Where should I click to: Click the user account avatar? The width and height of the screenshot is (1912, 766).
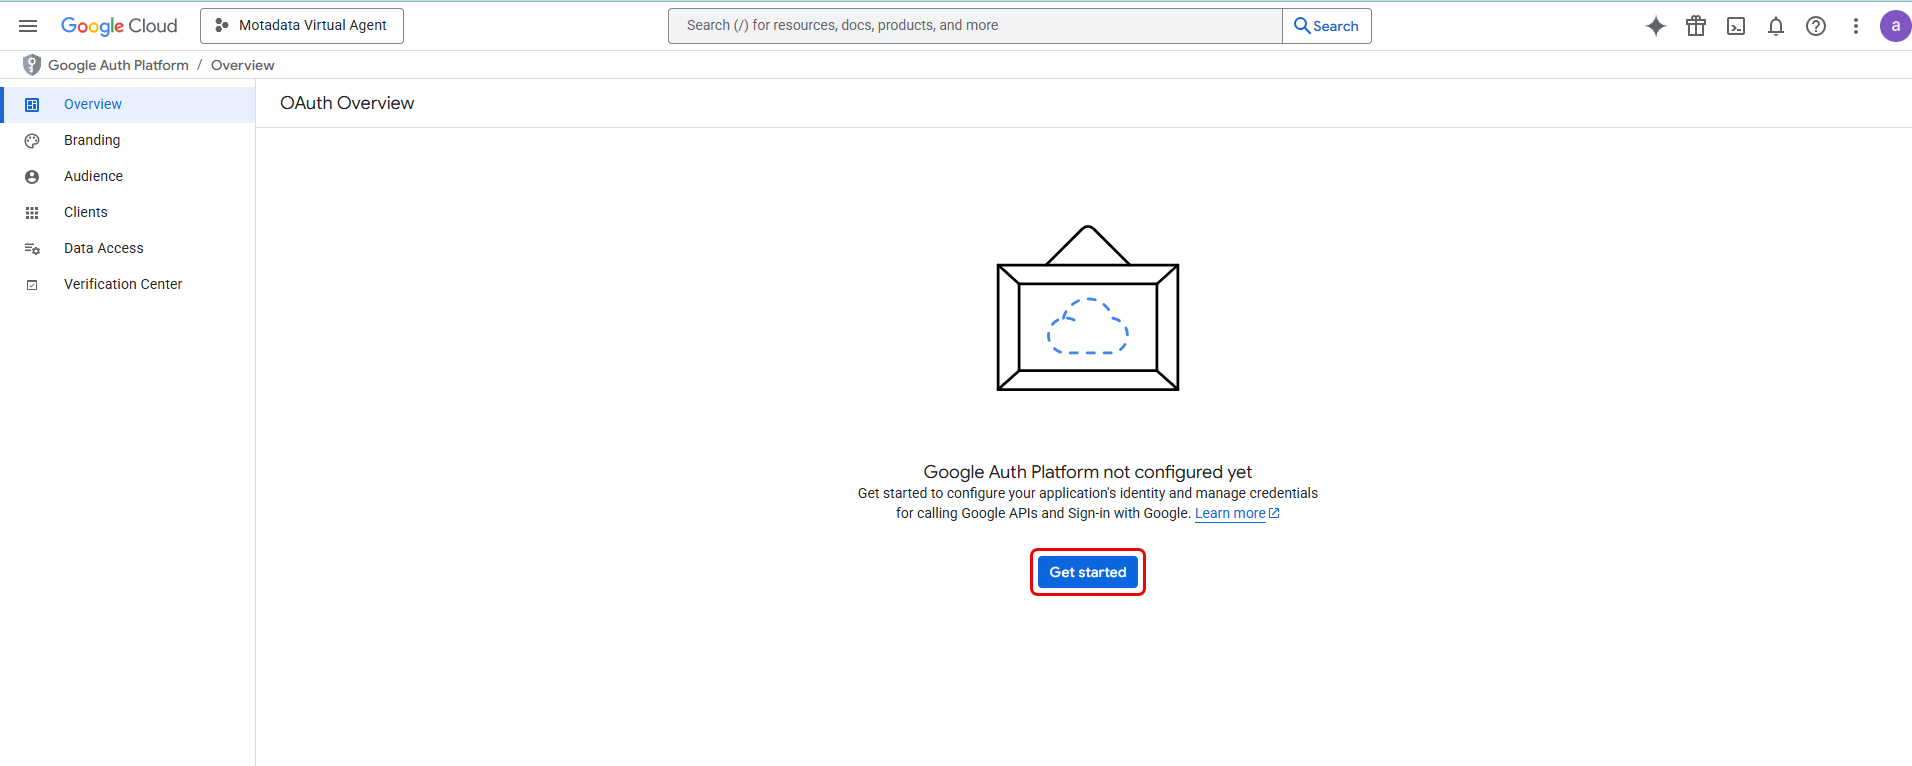1895,26
